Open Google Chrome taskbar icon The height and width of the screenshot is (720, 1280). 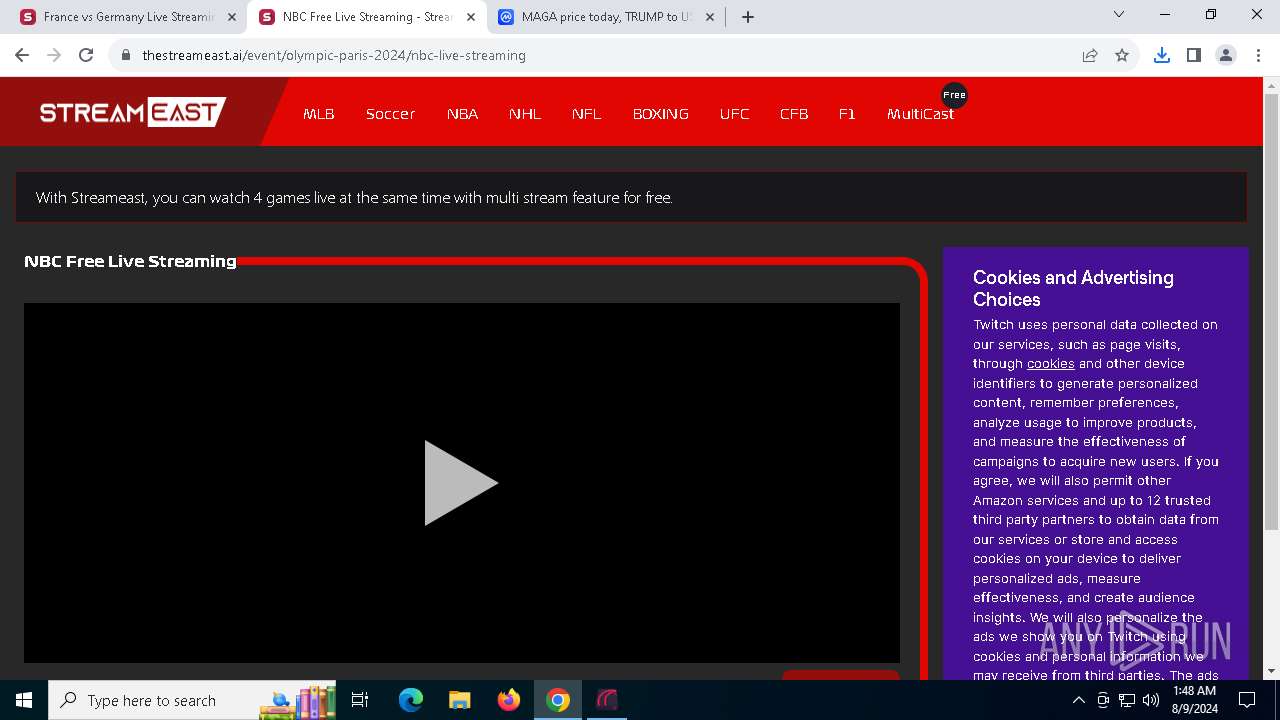point(558,700)
